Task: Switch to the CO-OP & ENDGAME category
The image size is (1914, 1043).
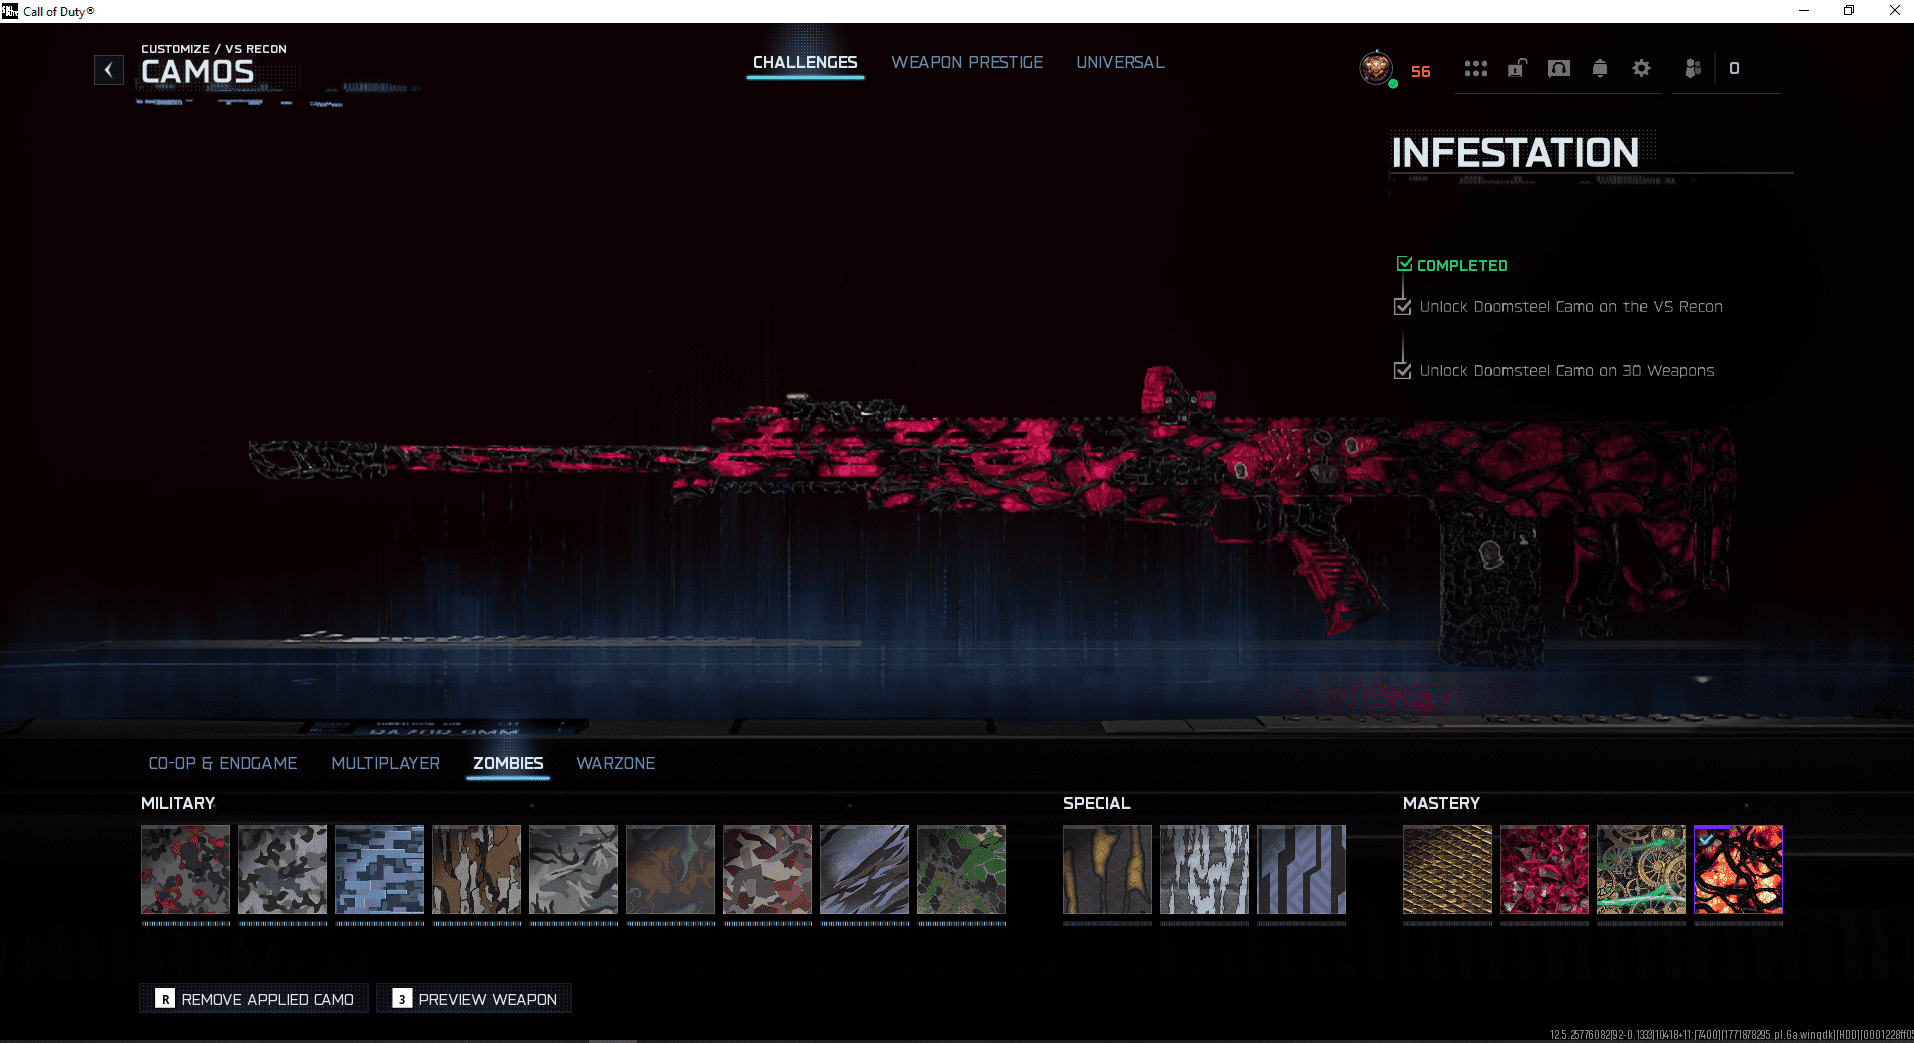Action: (223, 763)
